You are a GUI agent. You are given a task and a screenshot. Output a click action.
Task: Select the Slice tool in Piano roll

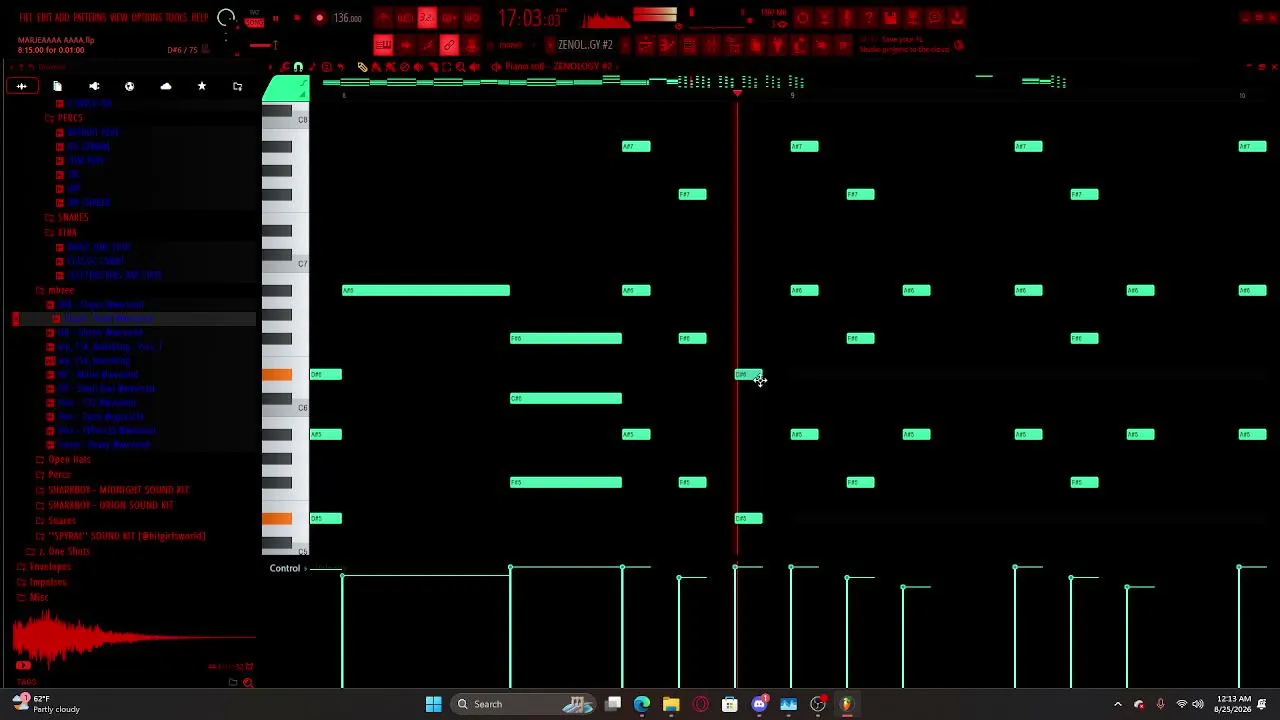point(432,67)
